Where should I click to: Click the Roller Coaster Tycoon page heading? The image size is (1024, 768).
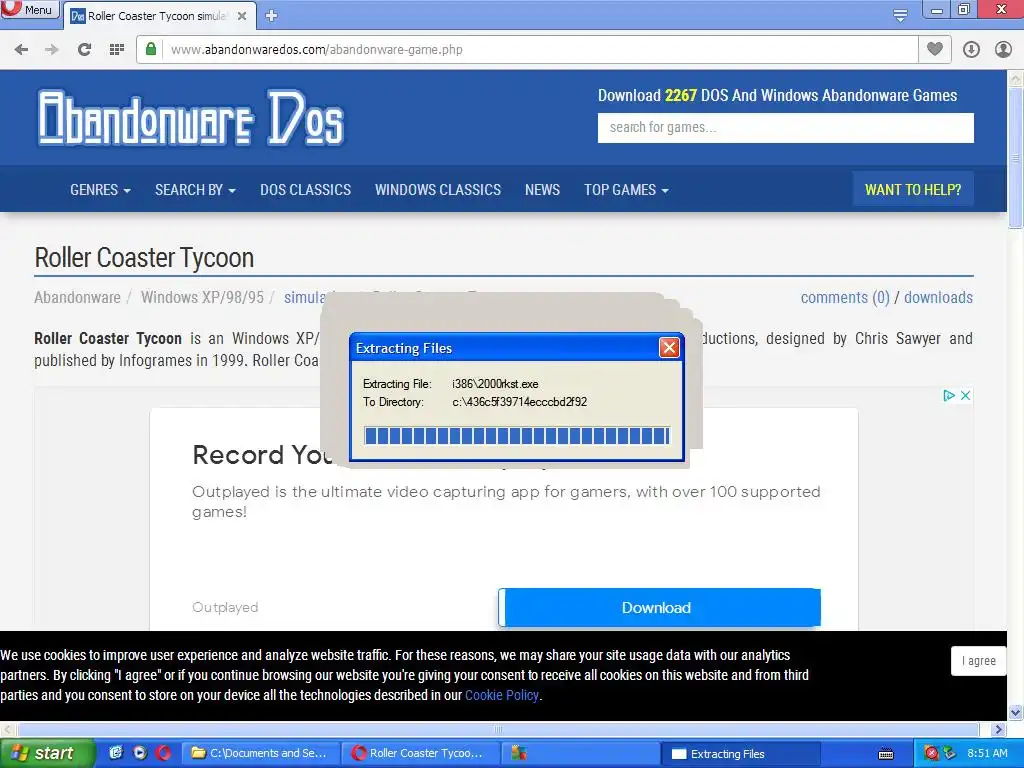[144, 258]
